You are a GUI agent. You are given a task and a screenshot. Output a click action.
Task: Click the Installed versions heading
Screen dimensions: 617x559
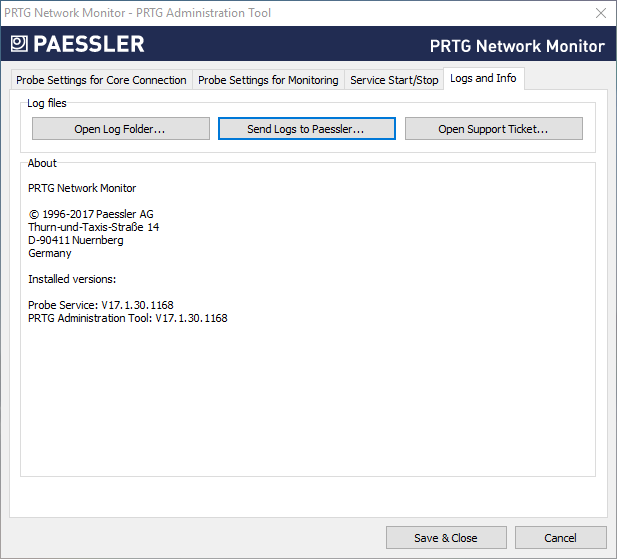point(72,279)
